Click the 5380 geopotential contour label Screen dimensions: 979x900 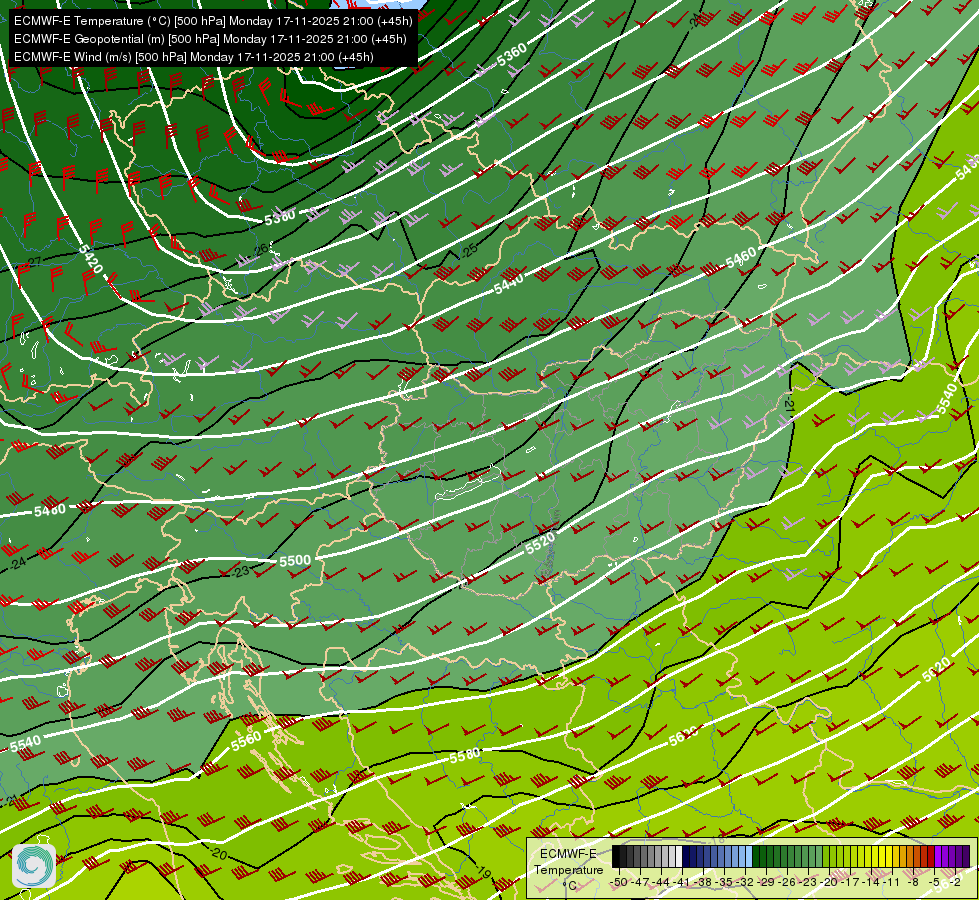280,218
